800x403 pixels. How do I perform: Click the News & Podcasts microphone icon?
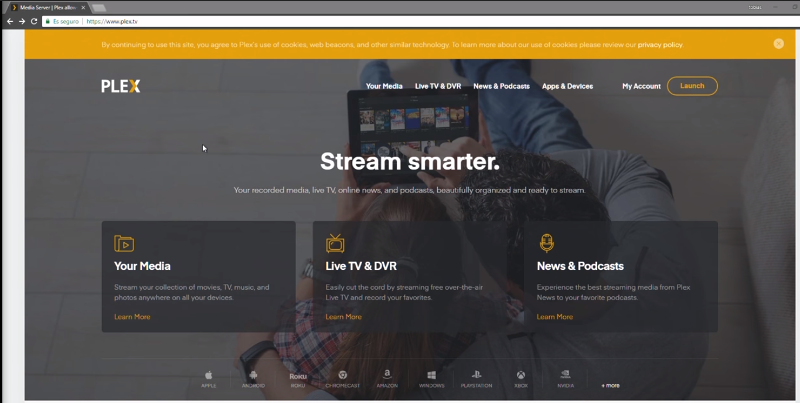coord(546,243)
